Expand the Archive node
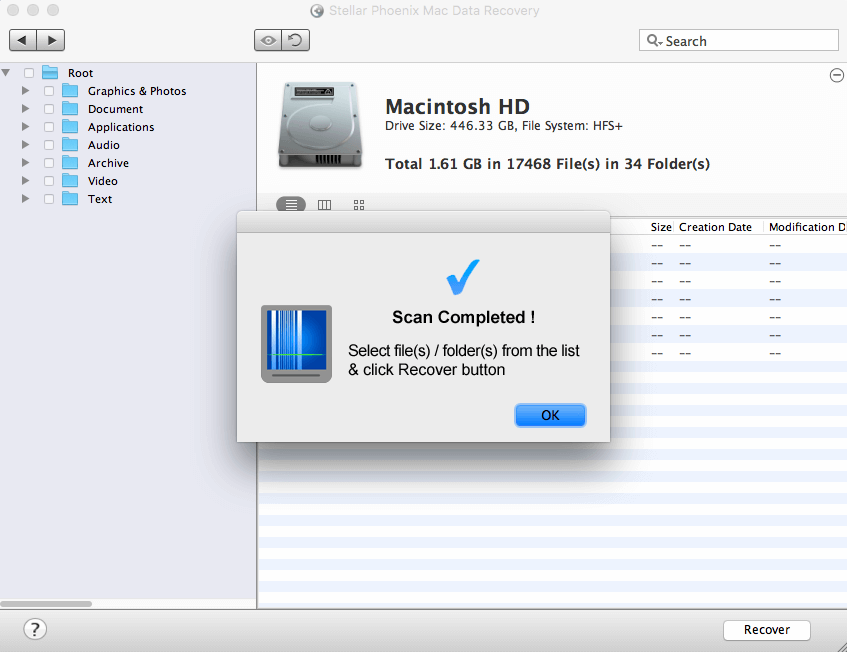Screen dimensions: 847x652 (25, 163)
